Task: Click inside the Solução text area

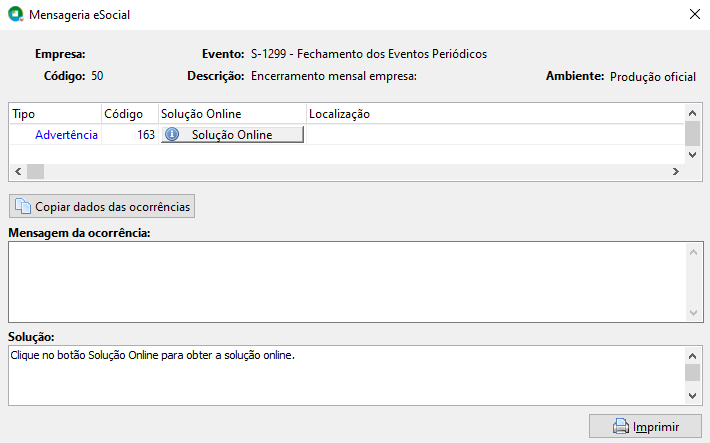Action: tap(347, 376)
